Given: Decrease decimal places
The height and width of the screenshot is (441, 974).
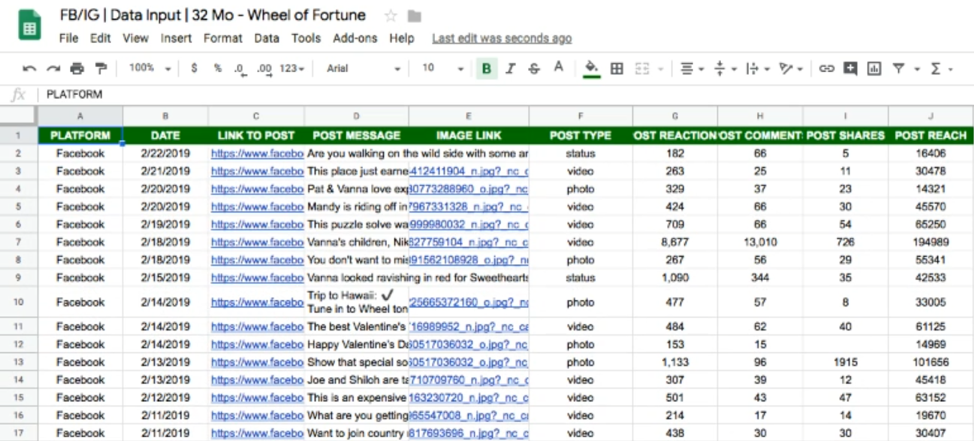Looking at the screenshot, I should (x=240, y=69).
